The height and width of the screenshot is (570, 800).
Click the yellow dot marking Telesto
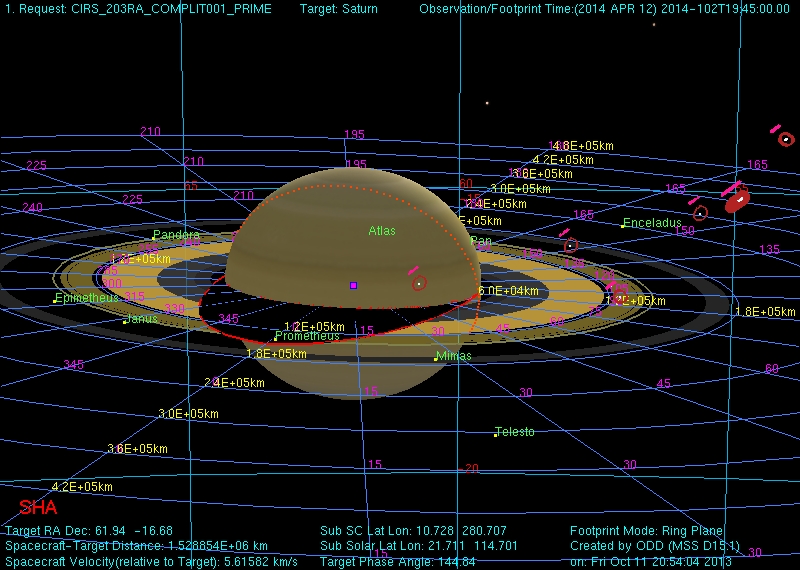click(495, 435)
